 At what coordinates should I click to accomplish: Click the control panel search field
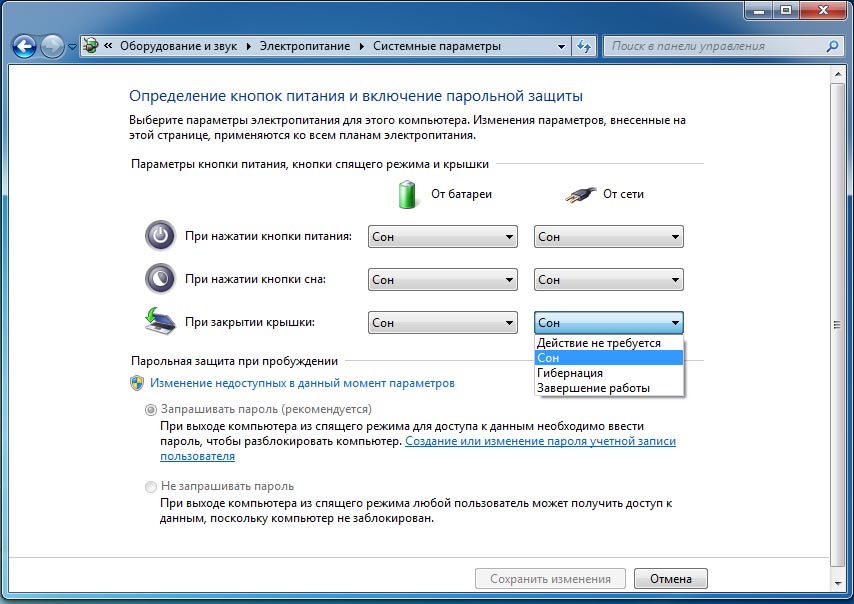click(714, 46)
